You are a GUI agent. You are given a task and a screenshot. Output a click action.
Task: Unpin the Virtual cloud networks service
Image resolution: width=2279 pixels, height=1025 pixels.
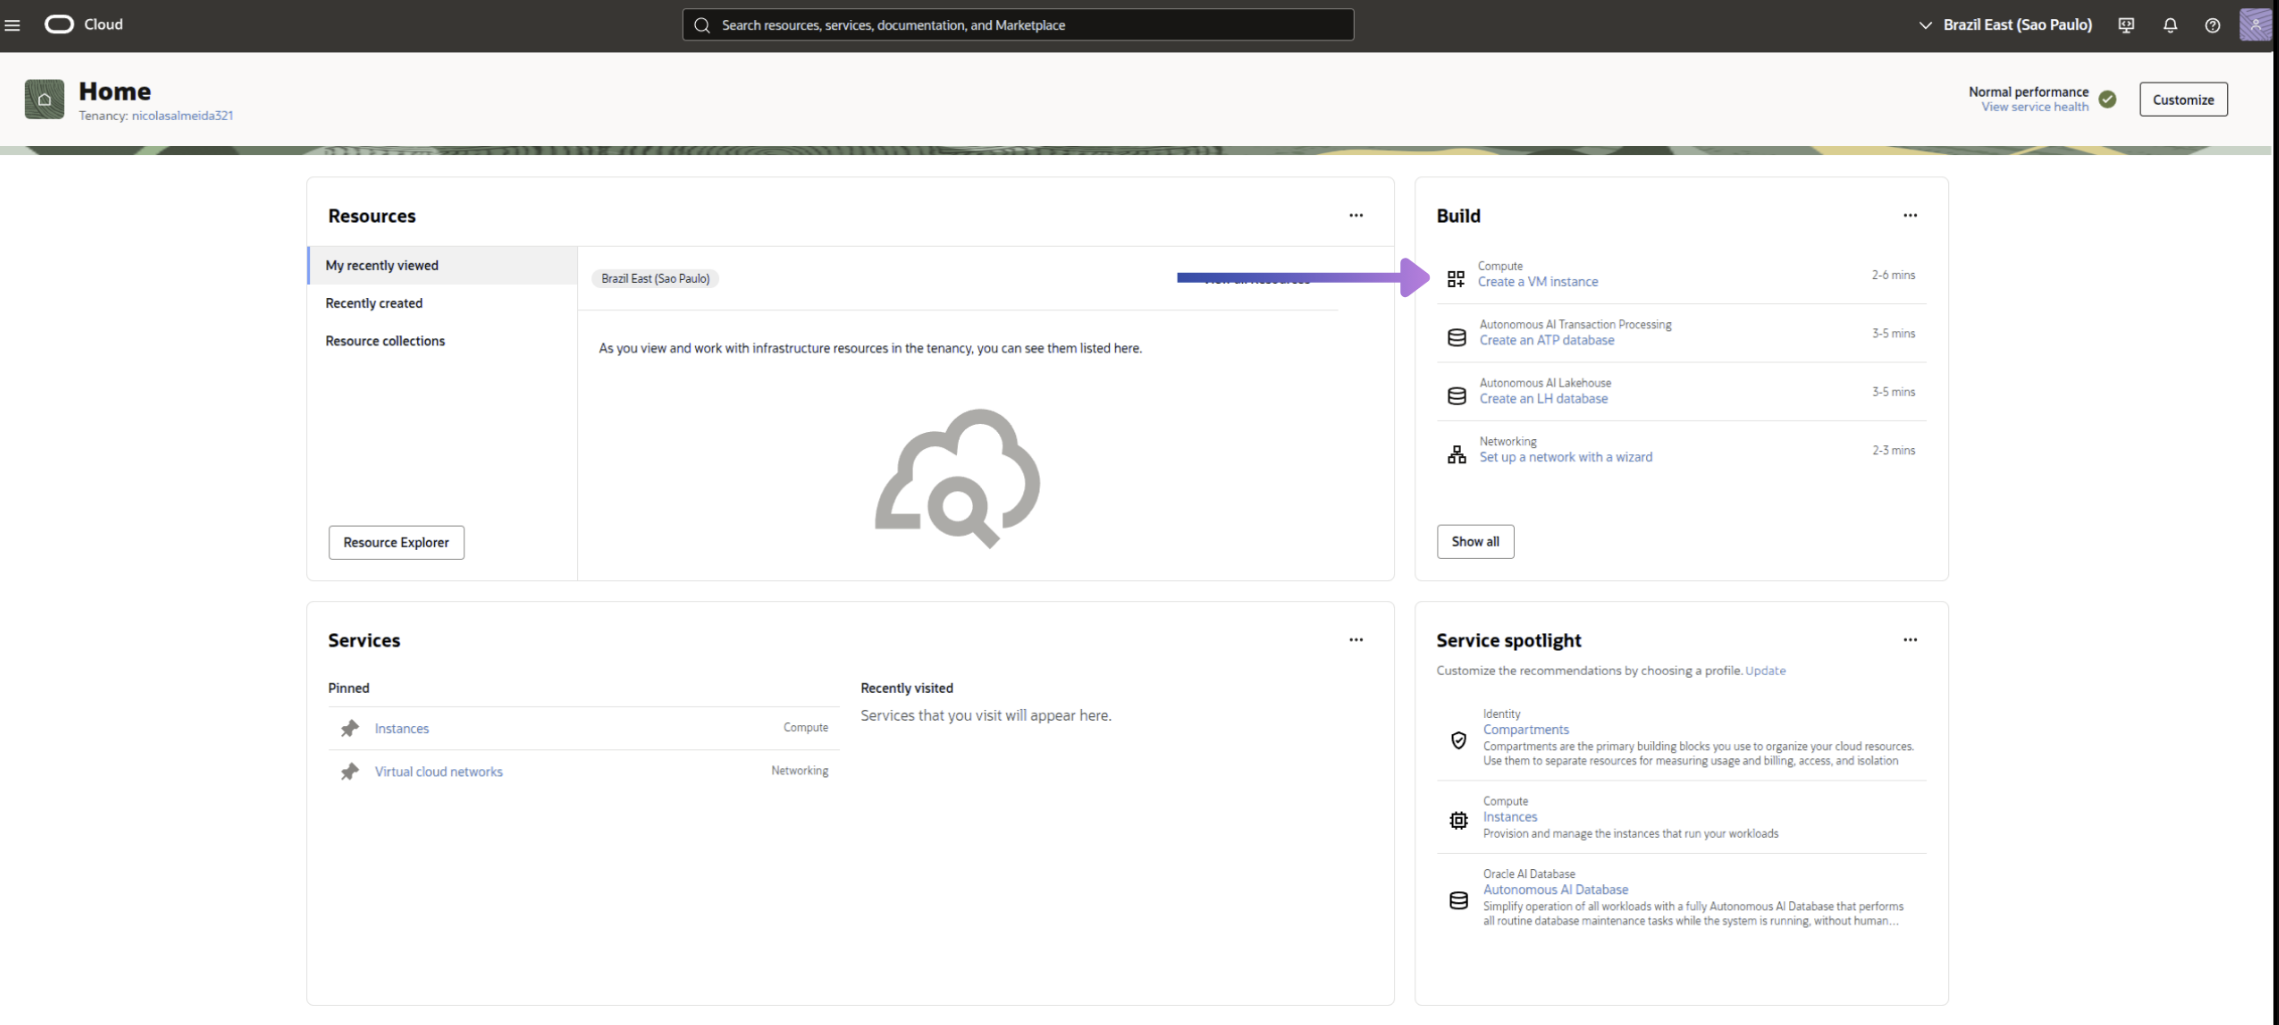click(349, 771)
